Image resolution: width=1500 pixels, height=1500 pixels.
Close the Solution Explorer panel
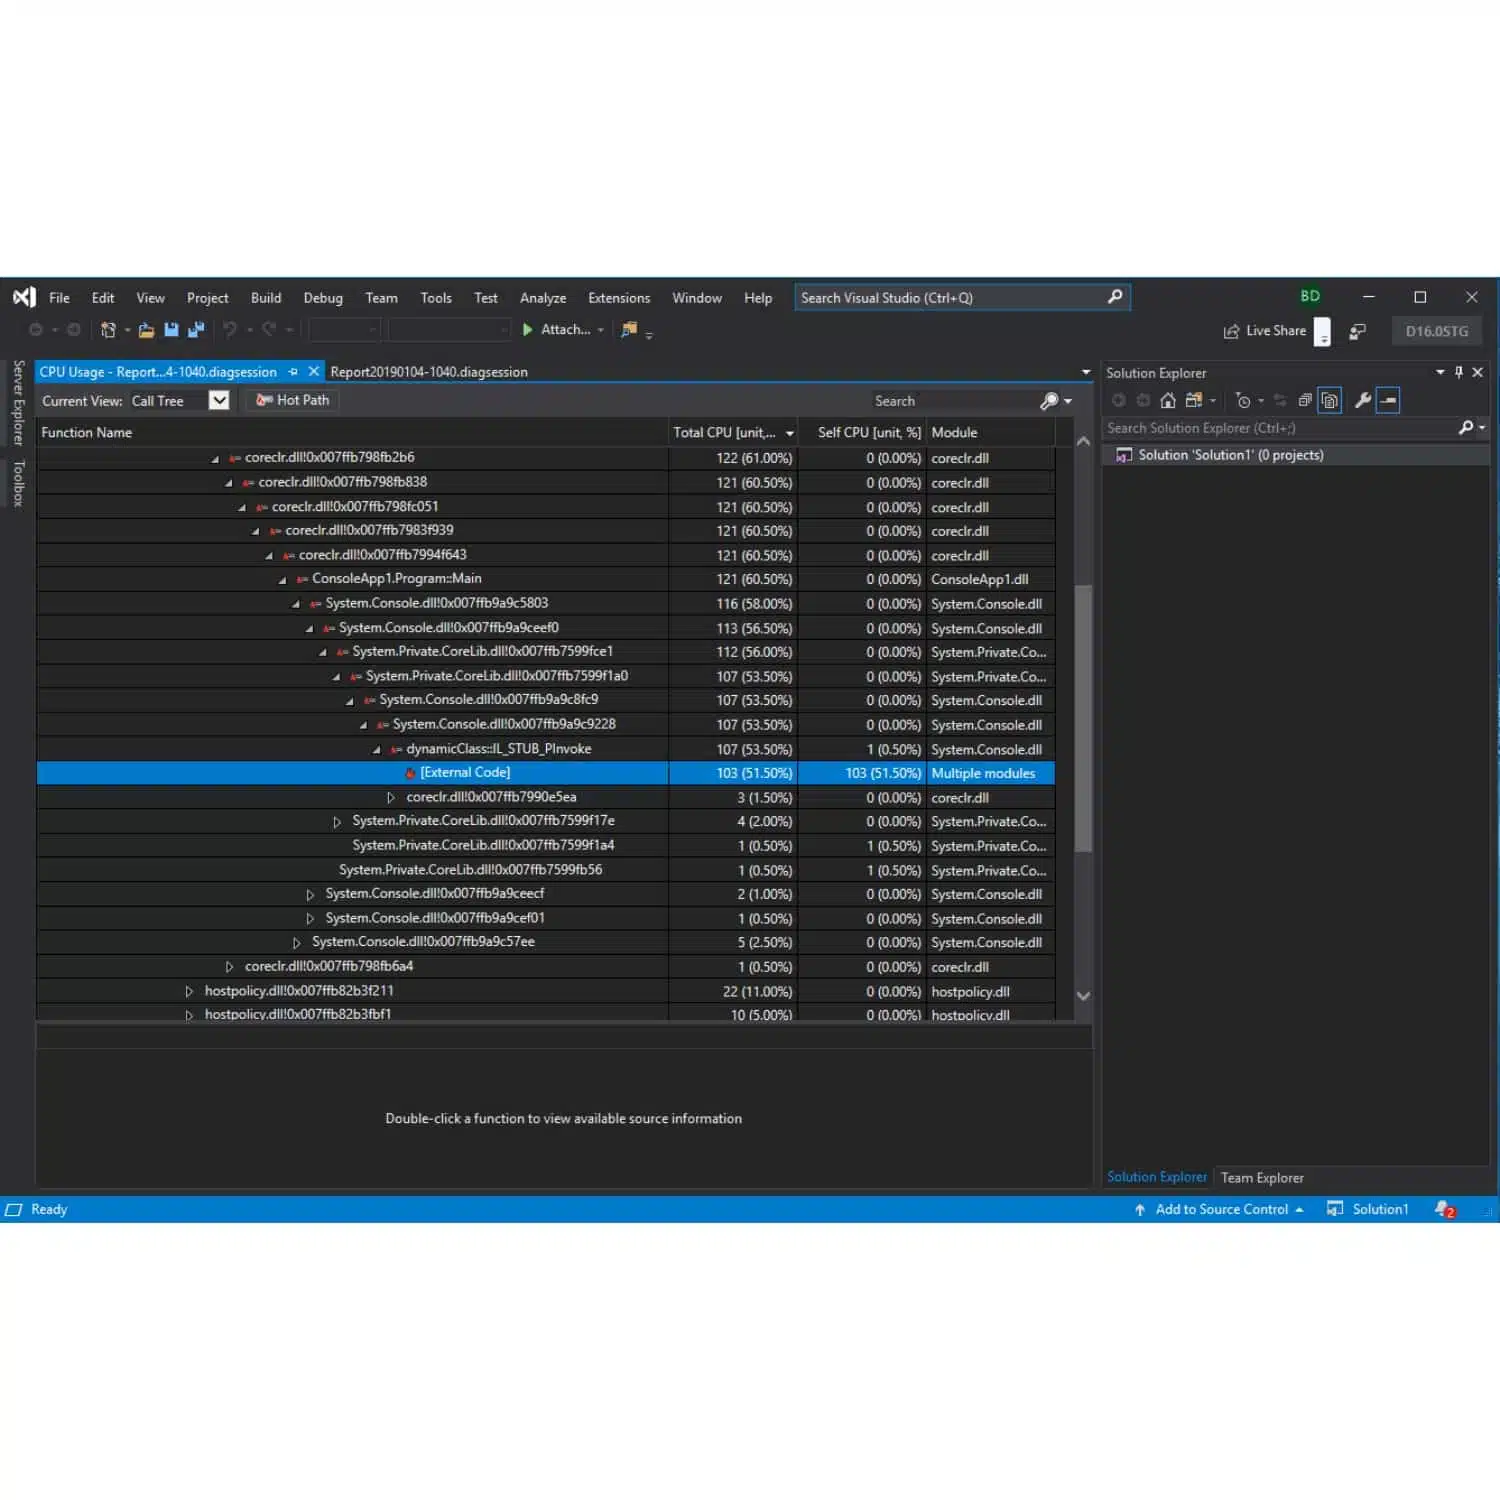(x=1478, y=372)
